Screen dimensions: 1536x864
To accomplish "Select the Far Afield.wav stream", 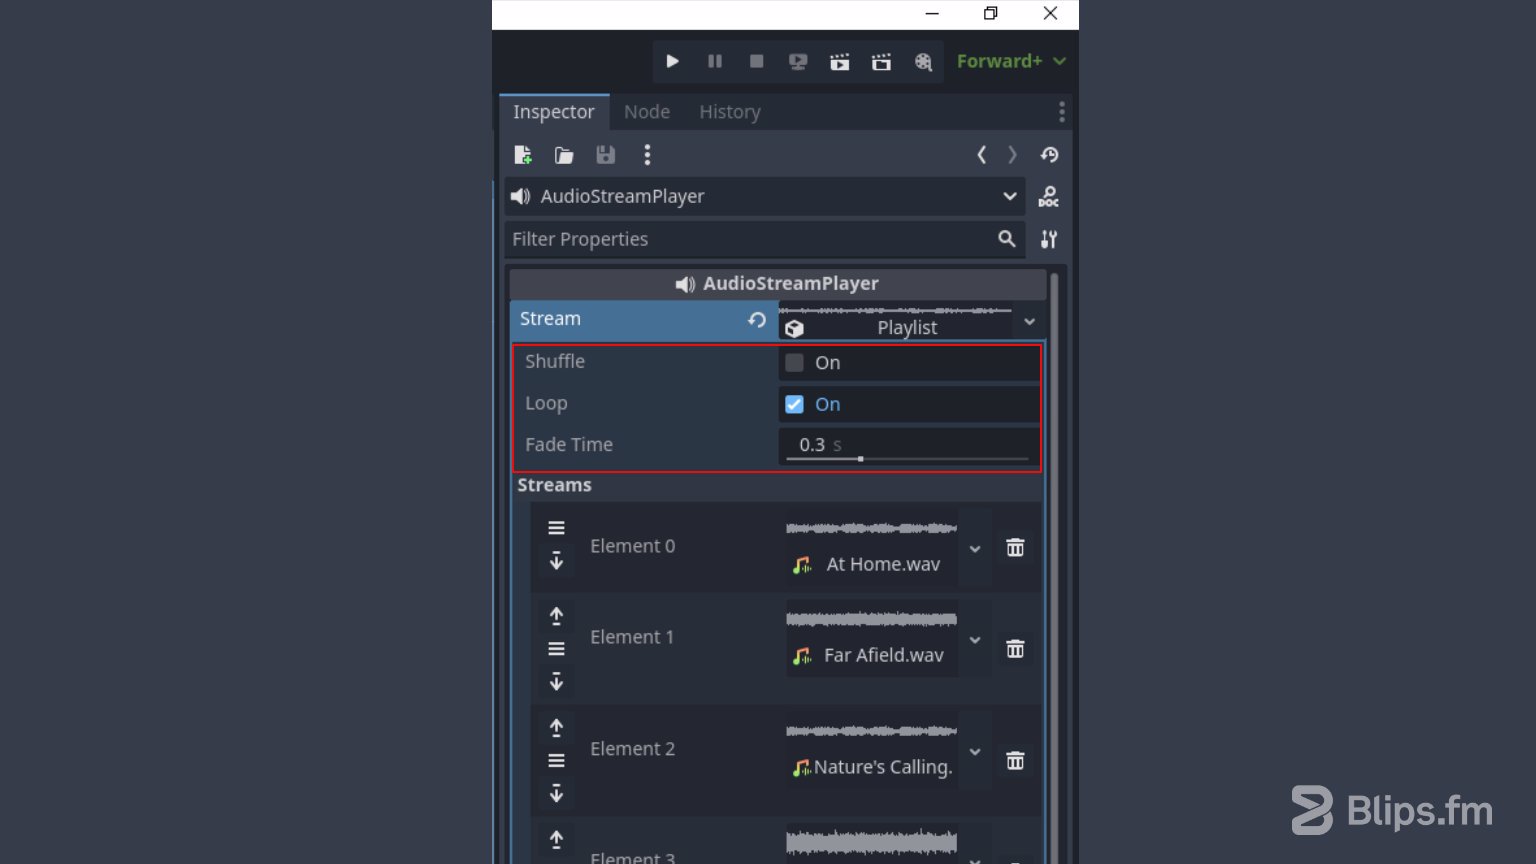I will click(x=871, y=638).
